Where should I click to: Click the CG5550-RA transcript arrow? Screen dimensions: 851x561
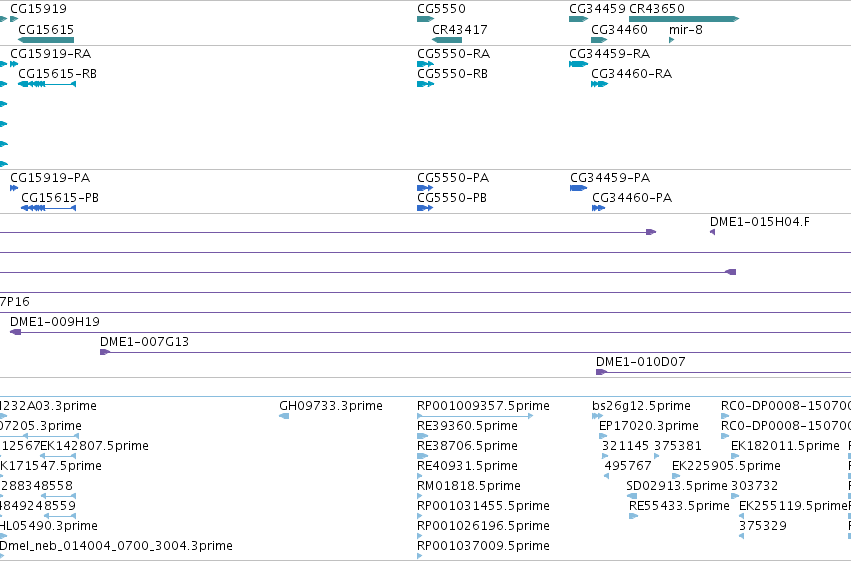point(426,64)
